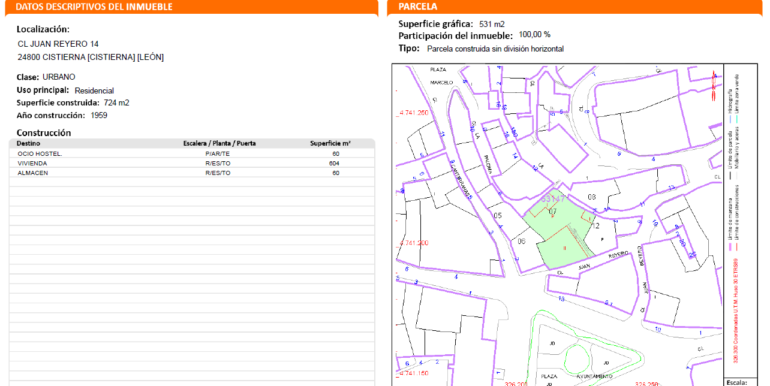Click the '4.741.250' coordinate label on map
Image resolution: width=770 pixels, height=386 pixels.
(x=414, y=112)
